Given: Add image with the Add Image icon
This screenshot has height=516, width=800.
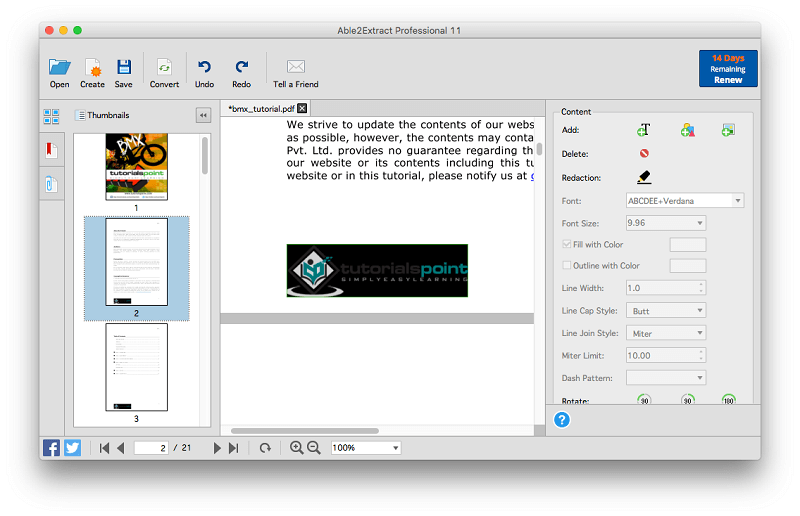Looking at the screenshot, I should [728, 130].
